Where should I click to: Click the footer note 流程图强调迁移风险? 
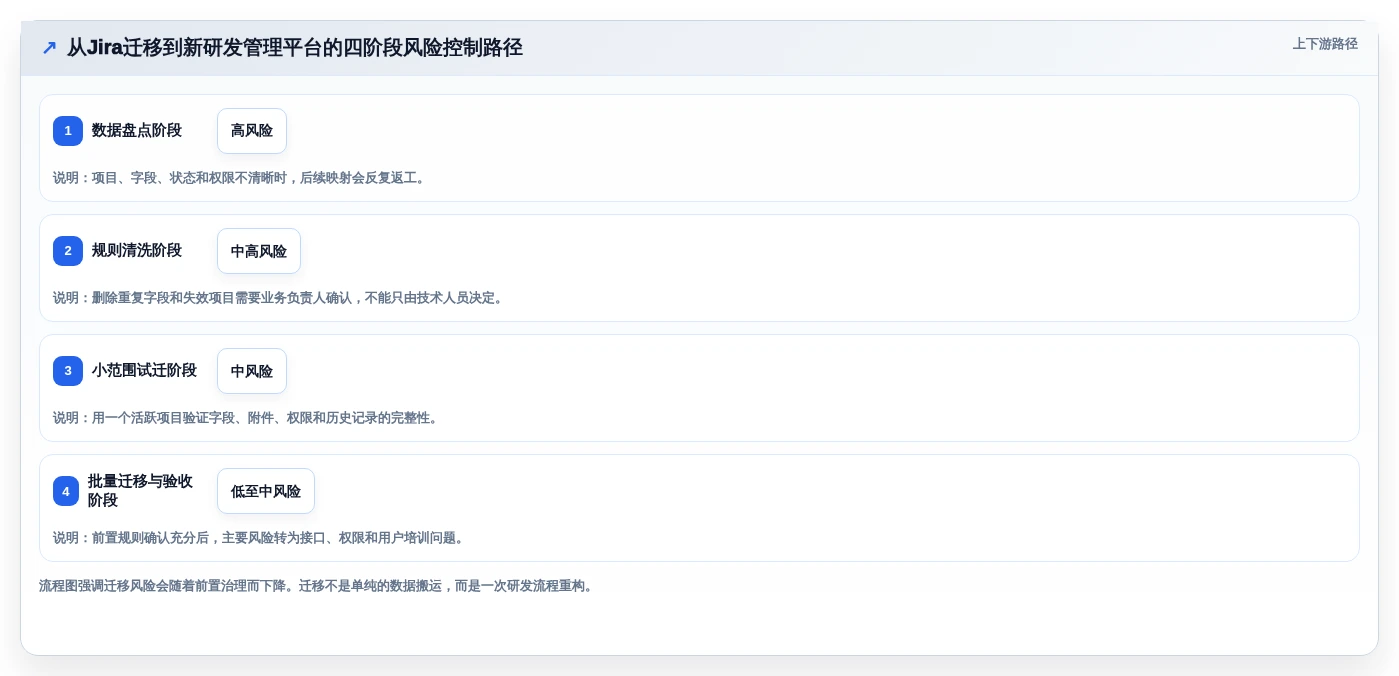[x=318, y=586]
